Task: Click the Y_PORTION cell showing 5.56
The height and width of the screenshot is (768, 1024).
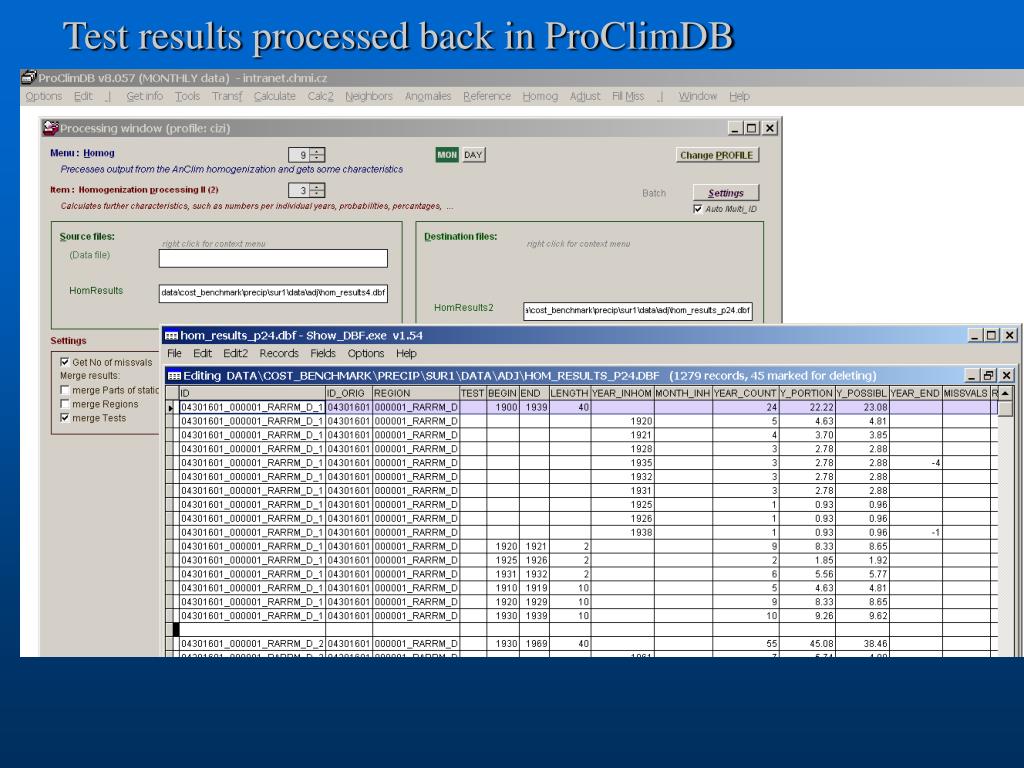Action: pyautogui.click(x=807, y=574)
